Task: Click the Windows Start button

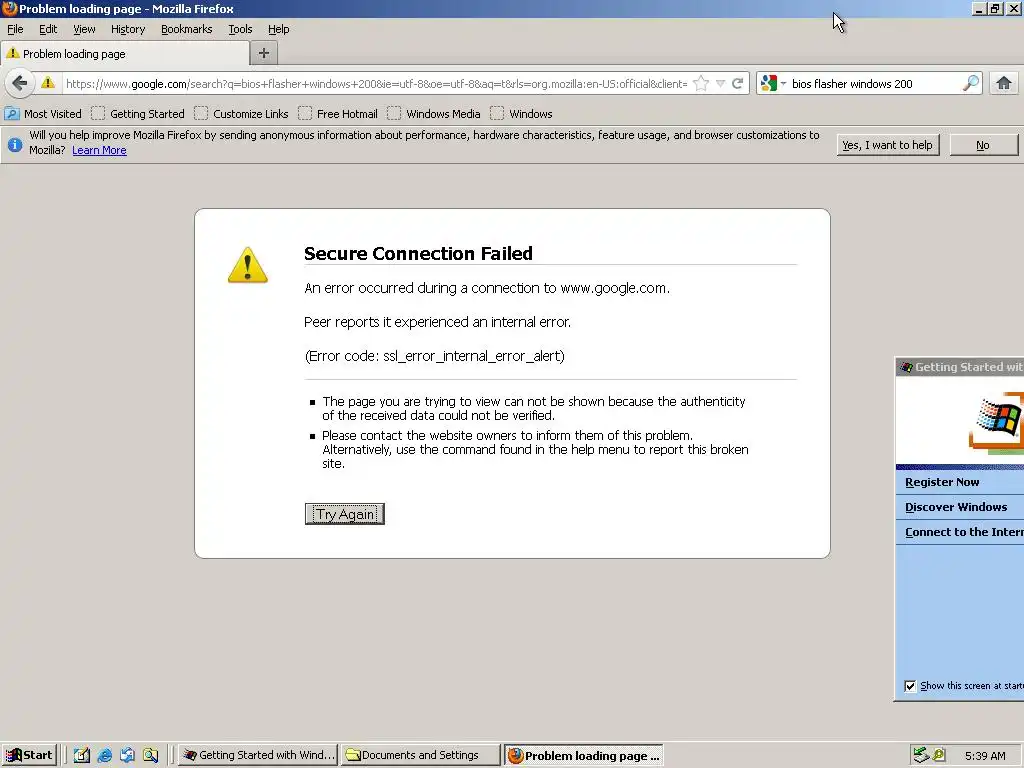Action: click(x=29, y=755)
